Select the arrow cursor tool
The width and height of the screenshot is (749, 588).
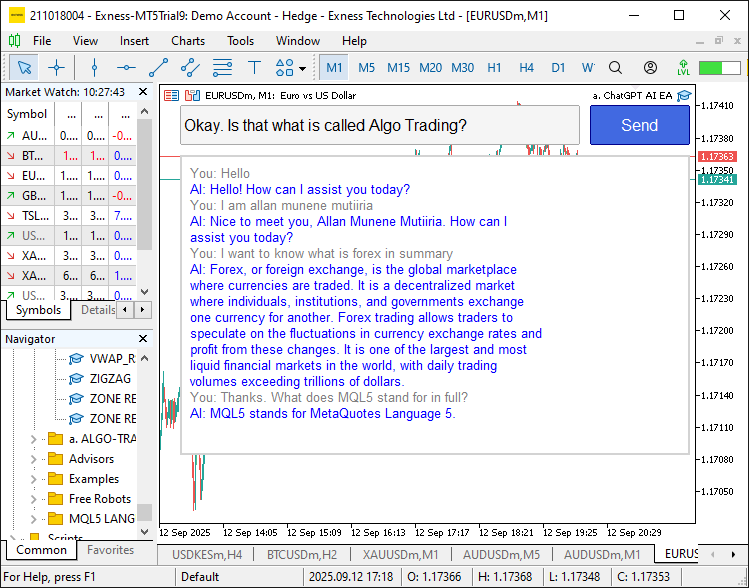click(24, 67)
